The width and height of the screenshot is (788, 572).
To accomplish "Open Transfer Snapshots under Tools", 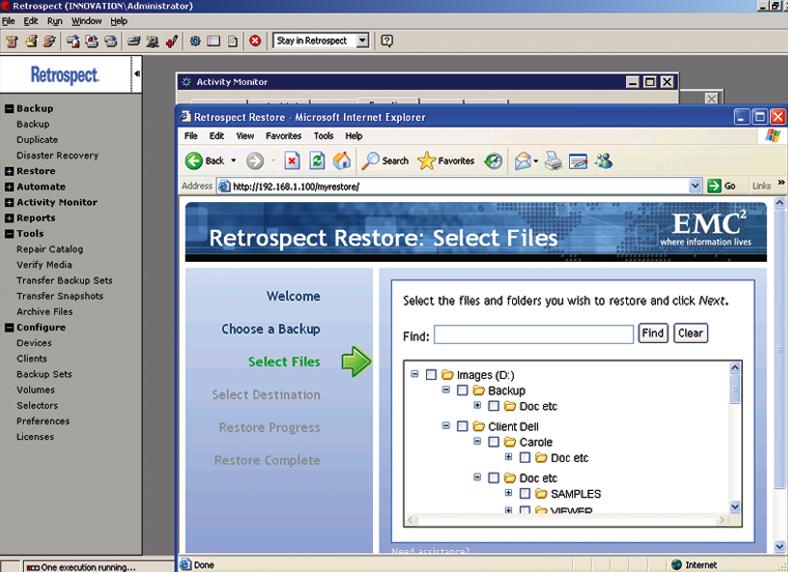I will [60, 296].
